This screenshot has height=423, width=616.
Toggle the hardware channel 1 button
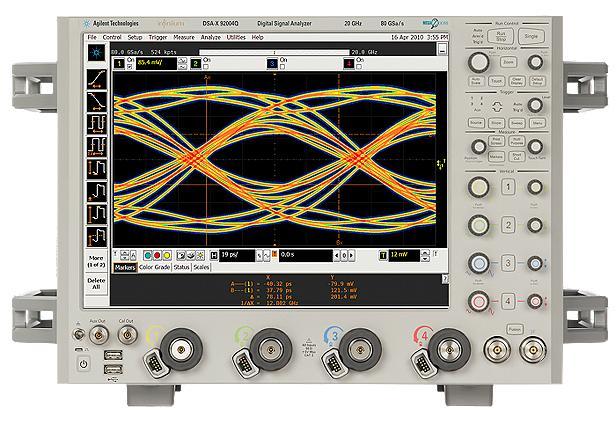[x=508, y=187]
